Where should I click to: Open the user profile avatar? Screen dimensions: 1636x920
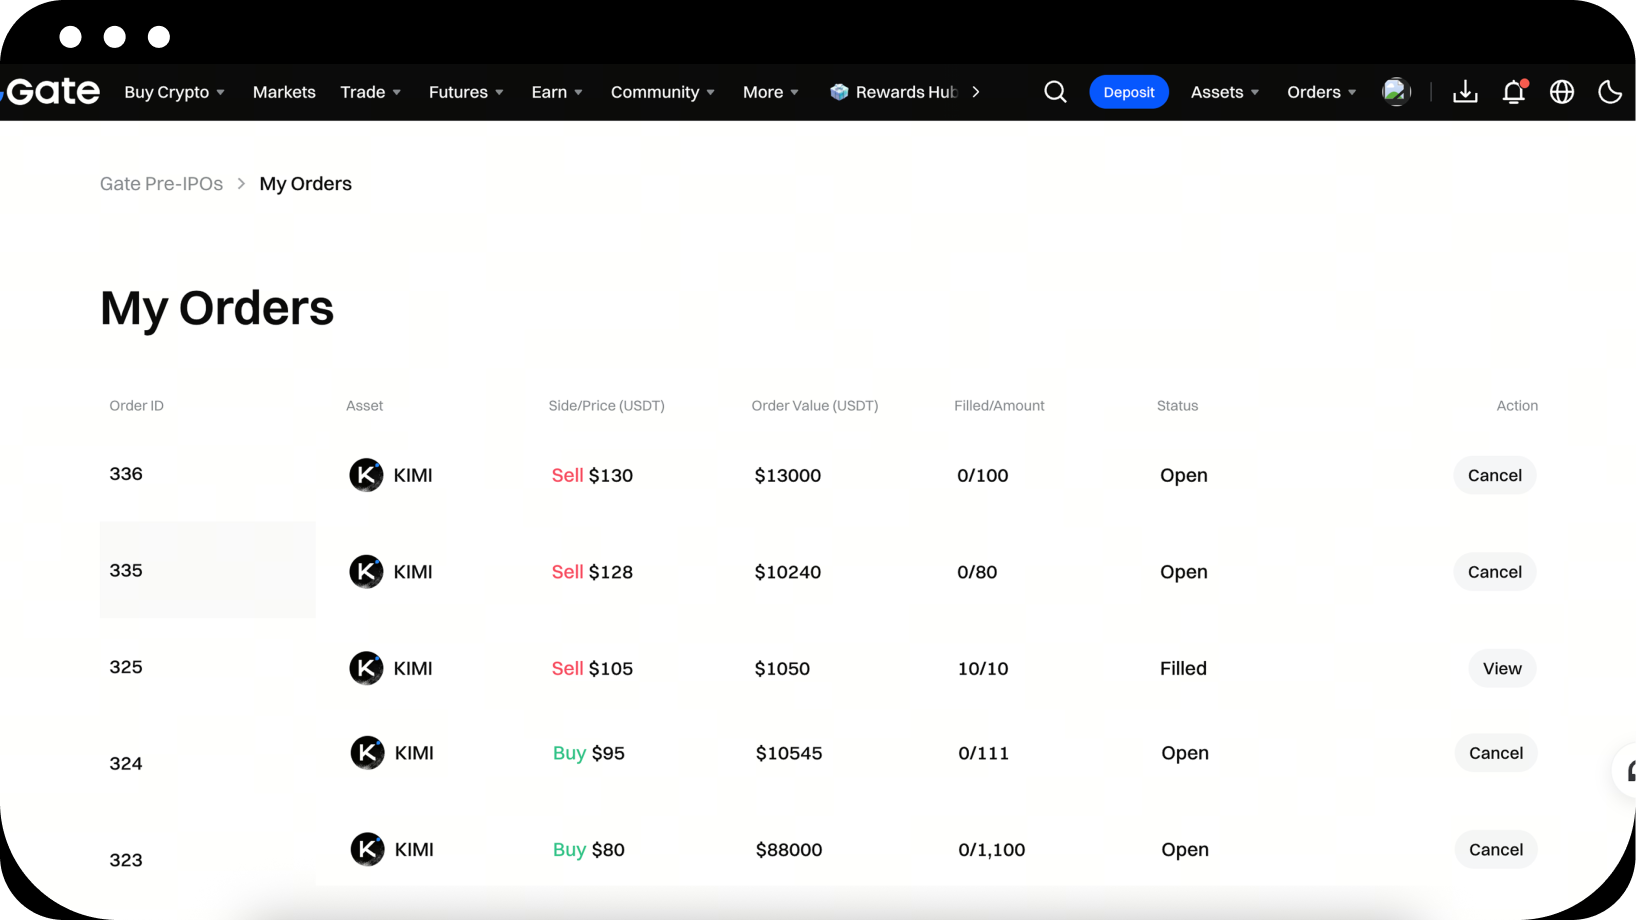point(1396,92)
